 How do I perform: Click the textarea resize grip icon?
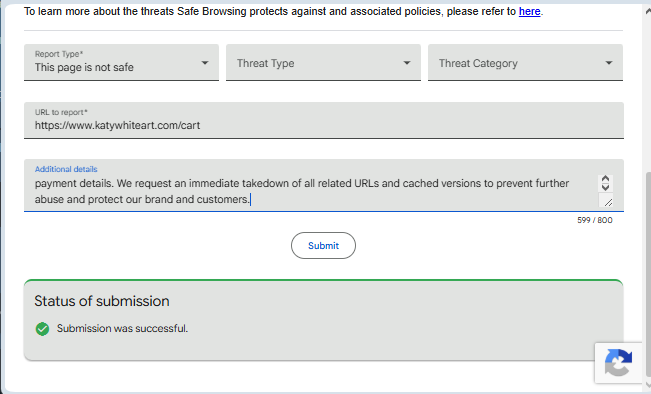click(x=608, y=202)
